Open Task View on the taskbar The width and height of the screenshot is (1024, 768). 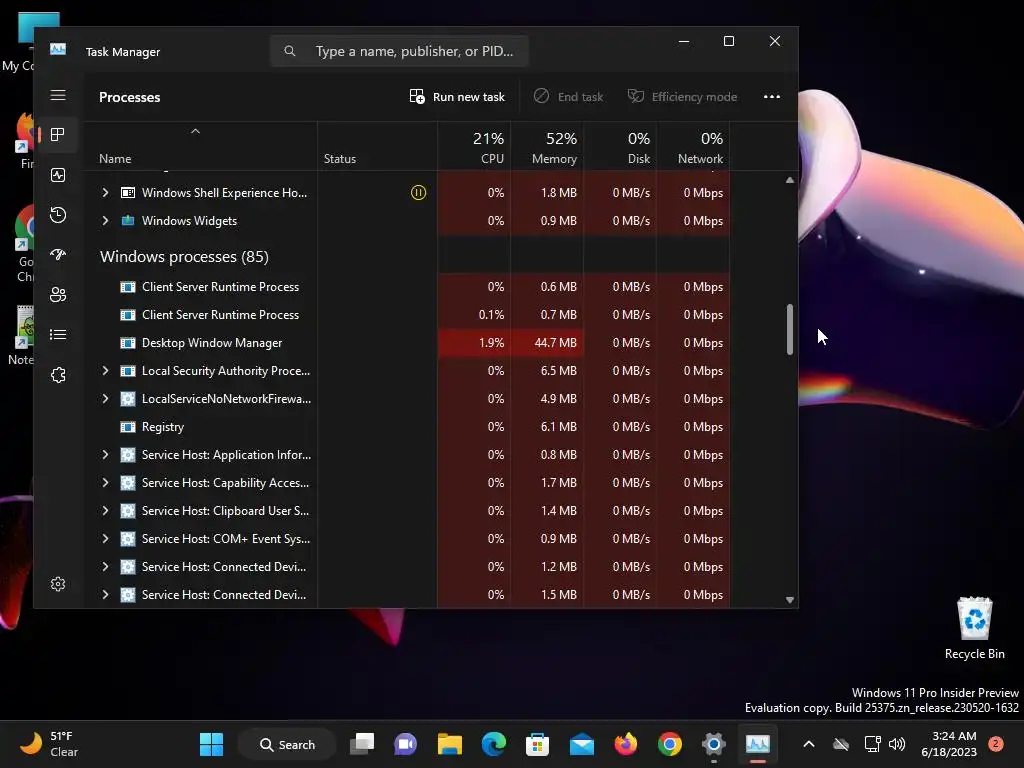click(362, 744)
